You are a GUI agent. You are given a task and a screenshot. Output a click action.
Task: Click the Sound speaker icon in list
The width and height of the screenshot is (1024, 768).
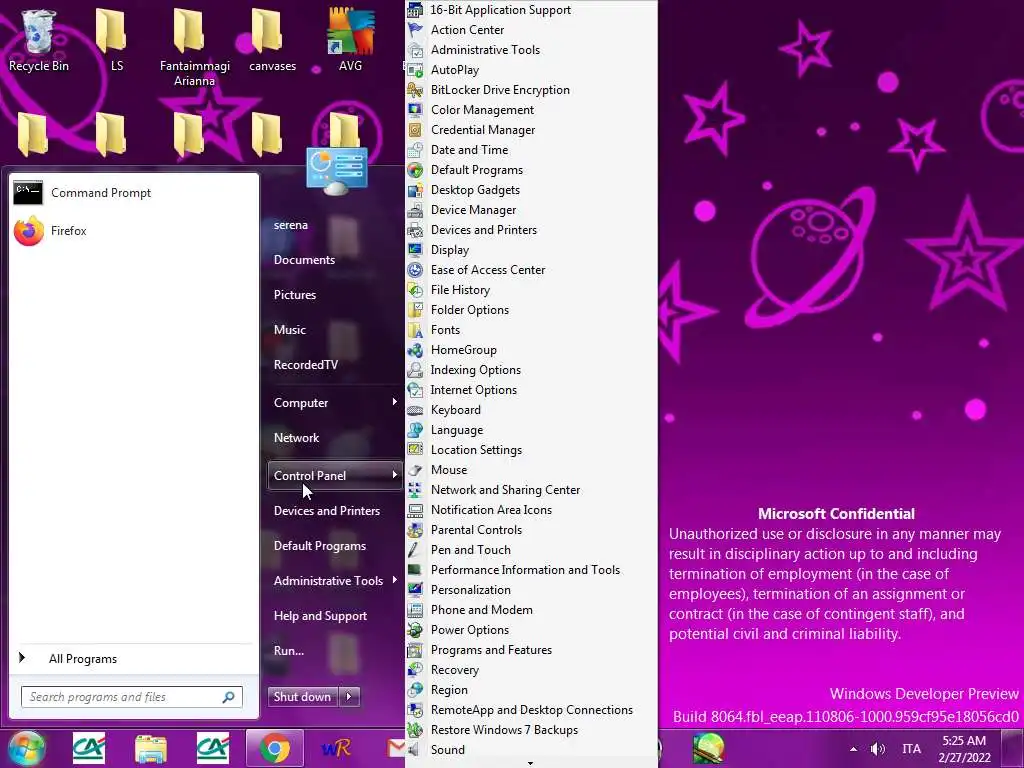415,750
